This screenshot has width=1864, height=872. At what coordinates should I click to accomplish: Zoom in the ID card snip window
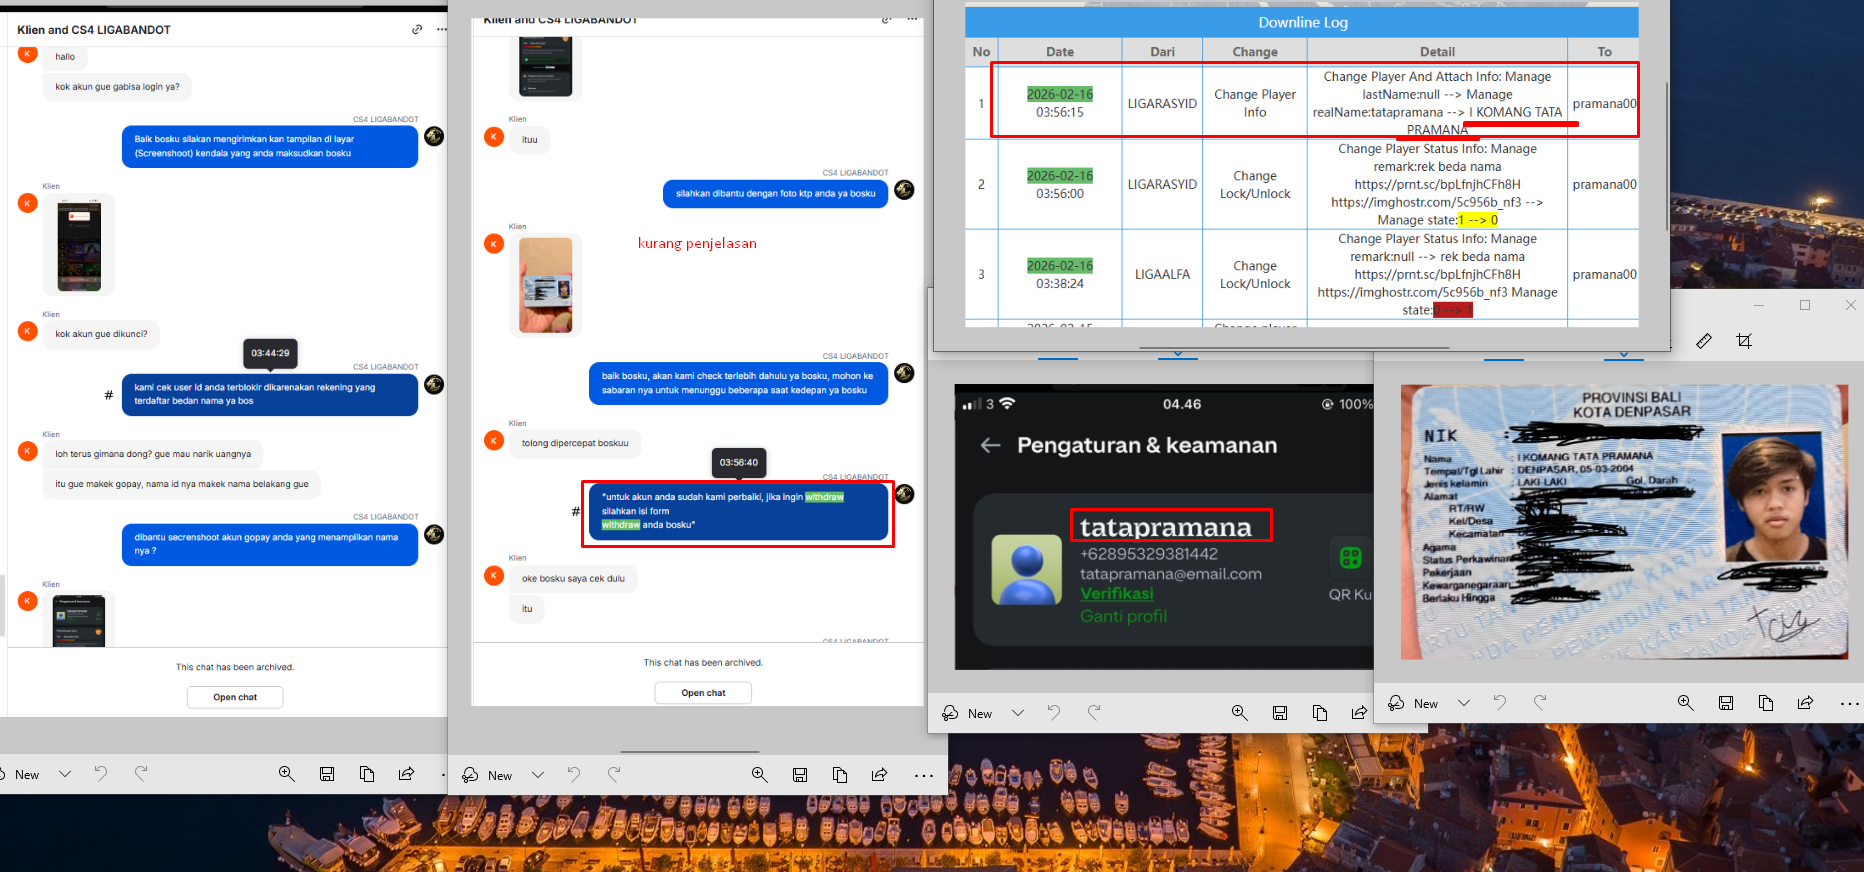(1686, 703)
